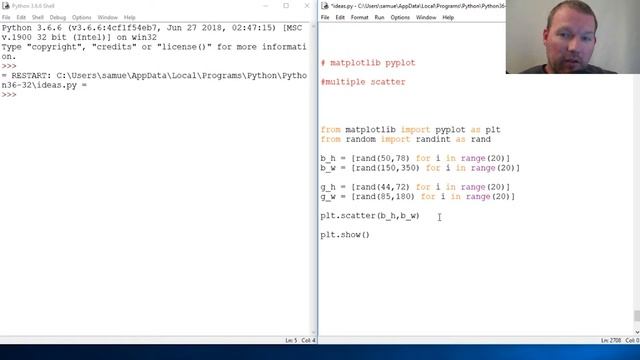This screenshot has width=640, height=360.
Task: Click the shell status bar Col: 4 indicator
Action: [309, 340]
